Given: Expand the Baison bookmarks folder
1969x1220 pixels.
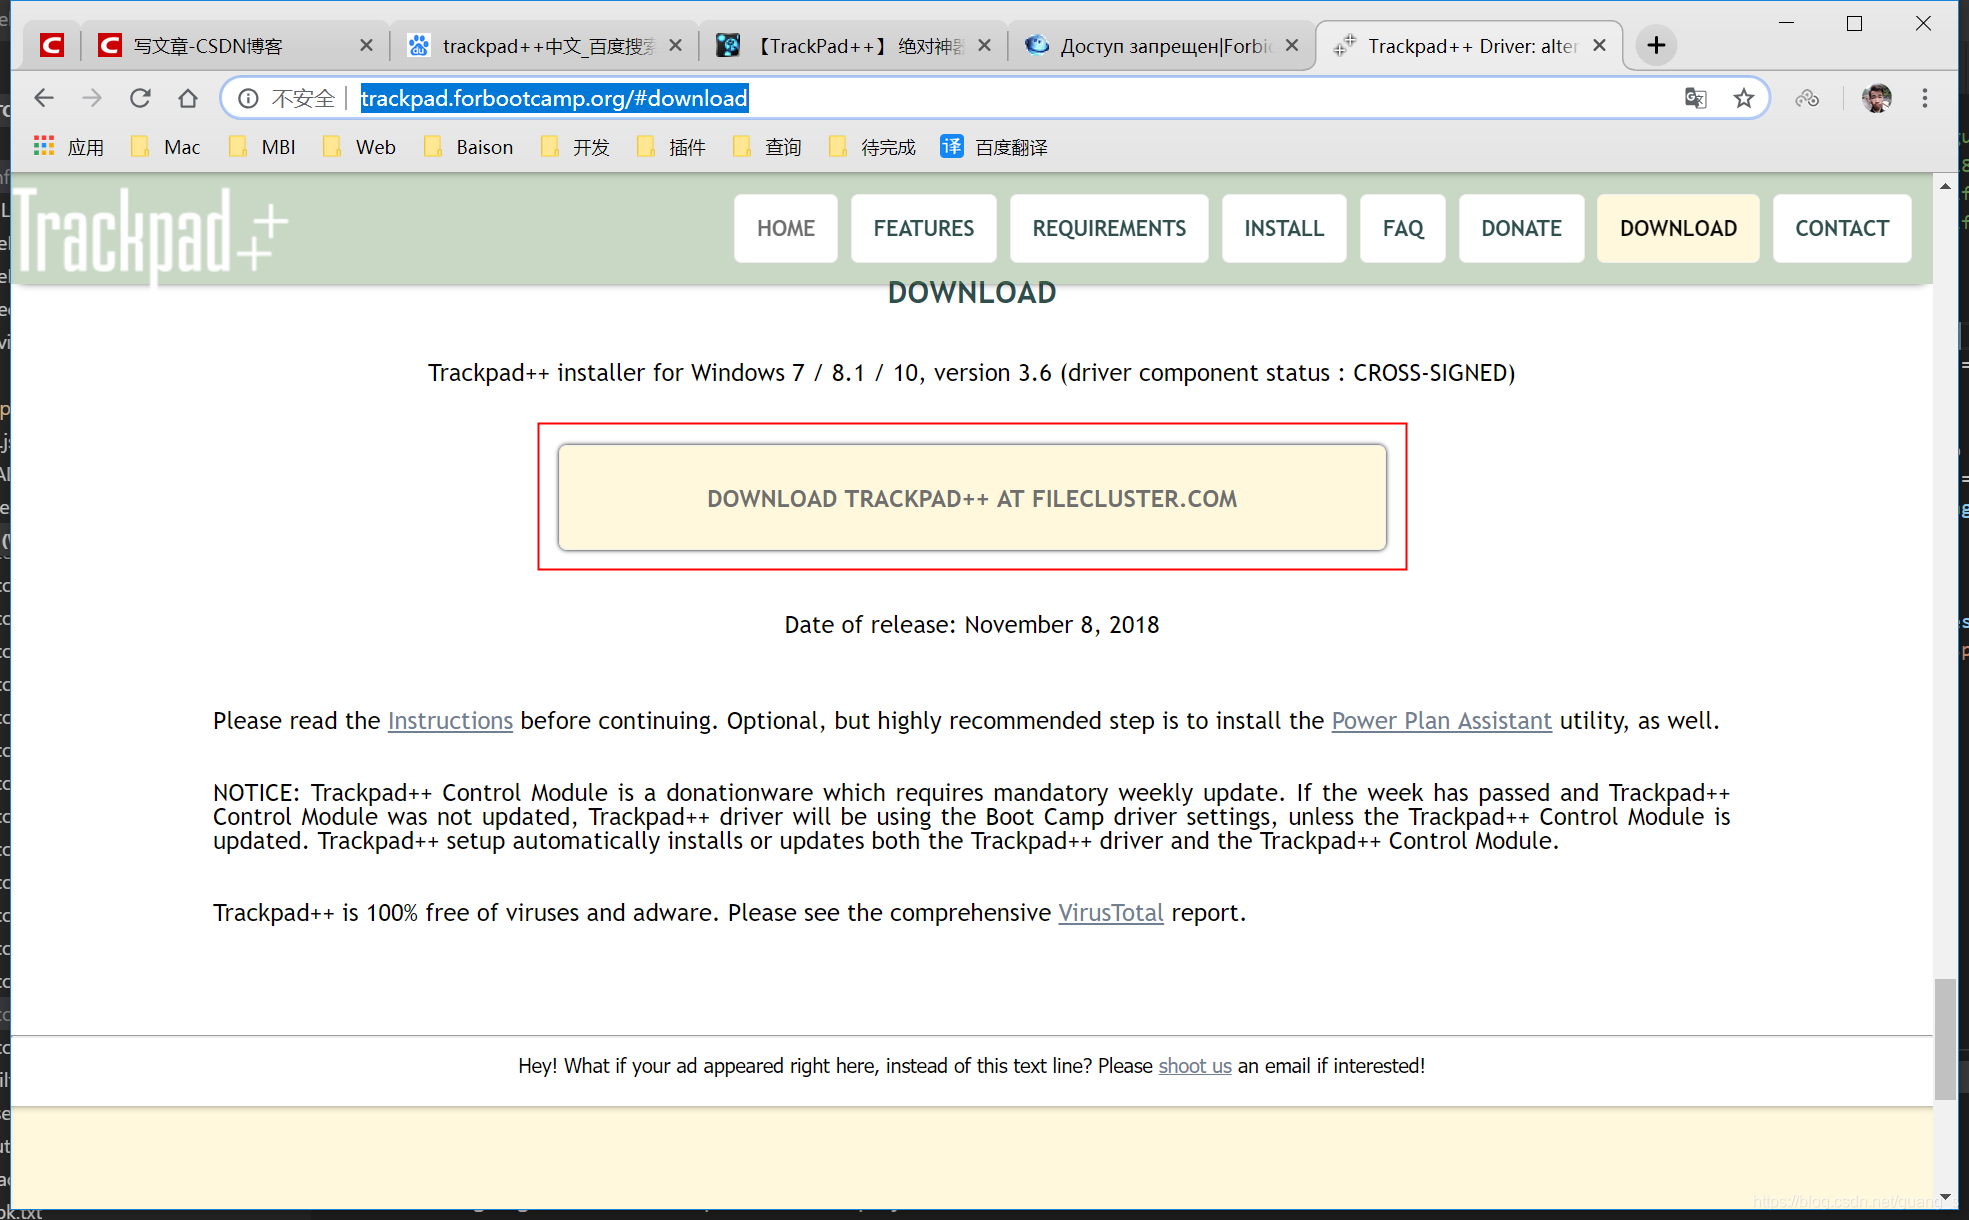Looking at the screenshot, I should (x=469, y=147).
